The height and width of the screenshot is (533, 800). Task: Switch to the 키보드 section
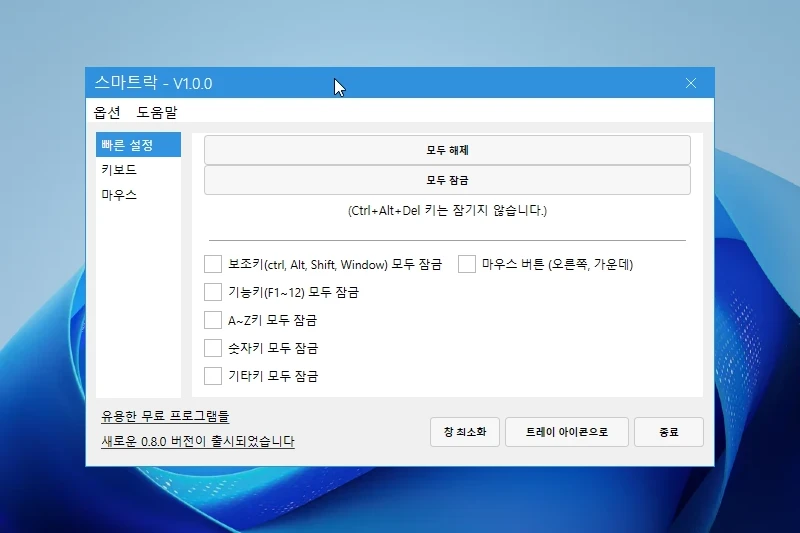pyautogui.click(x=138, y=169)
